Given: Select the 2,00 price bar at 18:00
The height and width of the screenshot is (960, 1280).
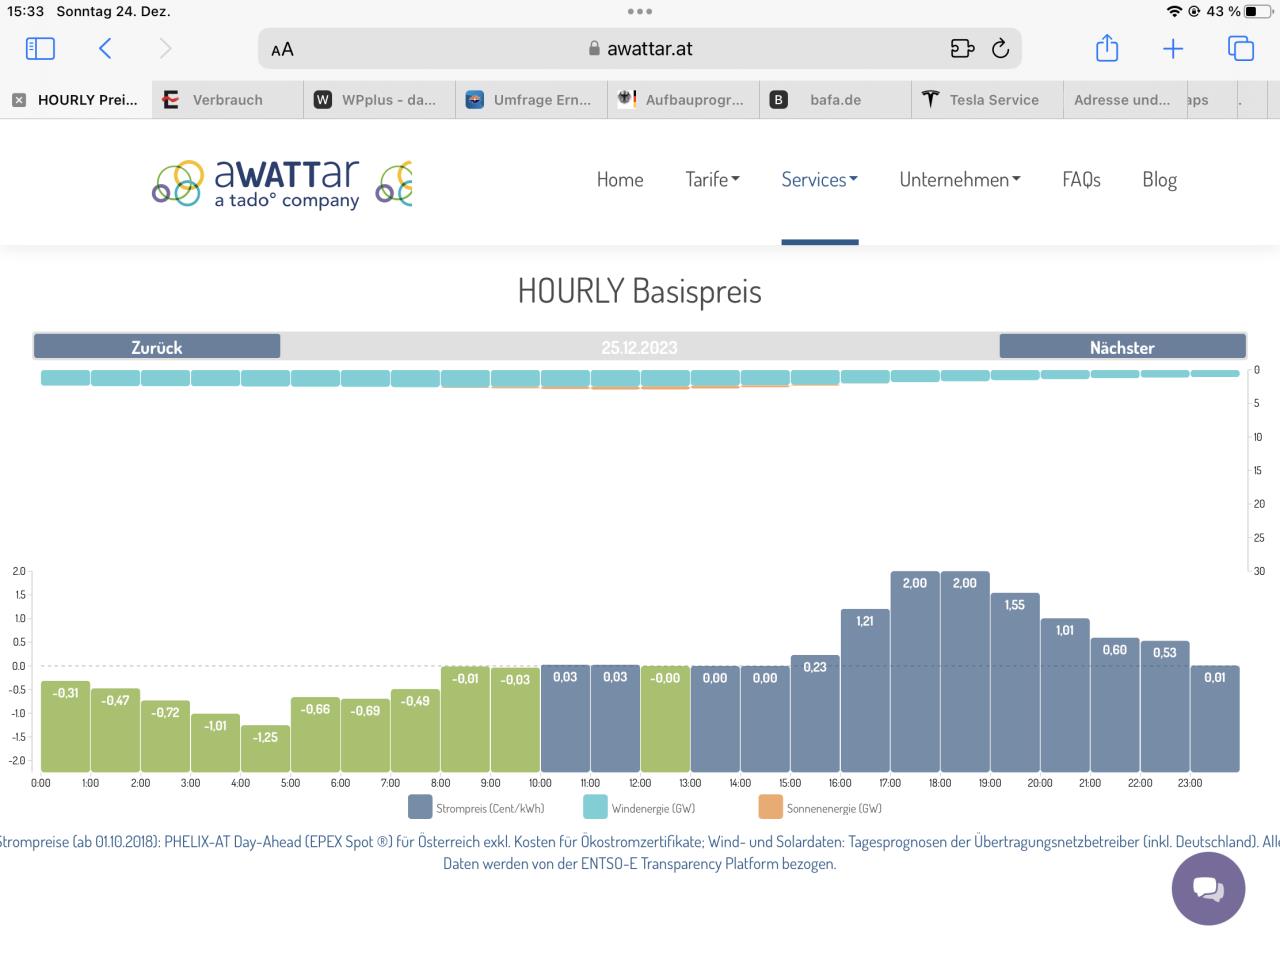Looking at the screenshot, I should coord(965,672).
